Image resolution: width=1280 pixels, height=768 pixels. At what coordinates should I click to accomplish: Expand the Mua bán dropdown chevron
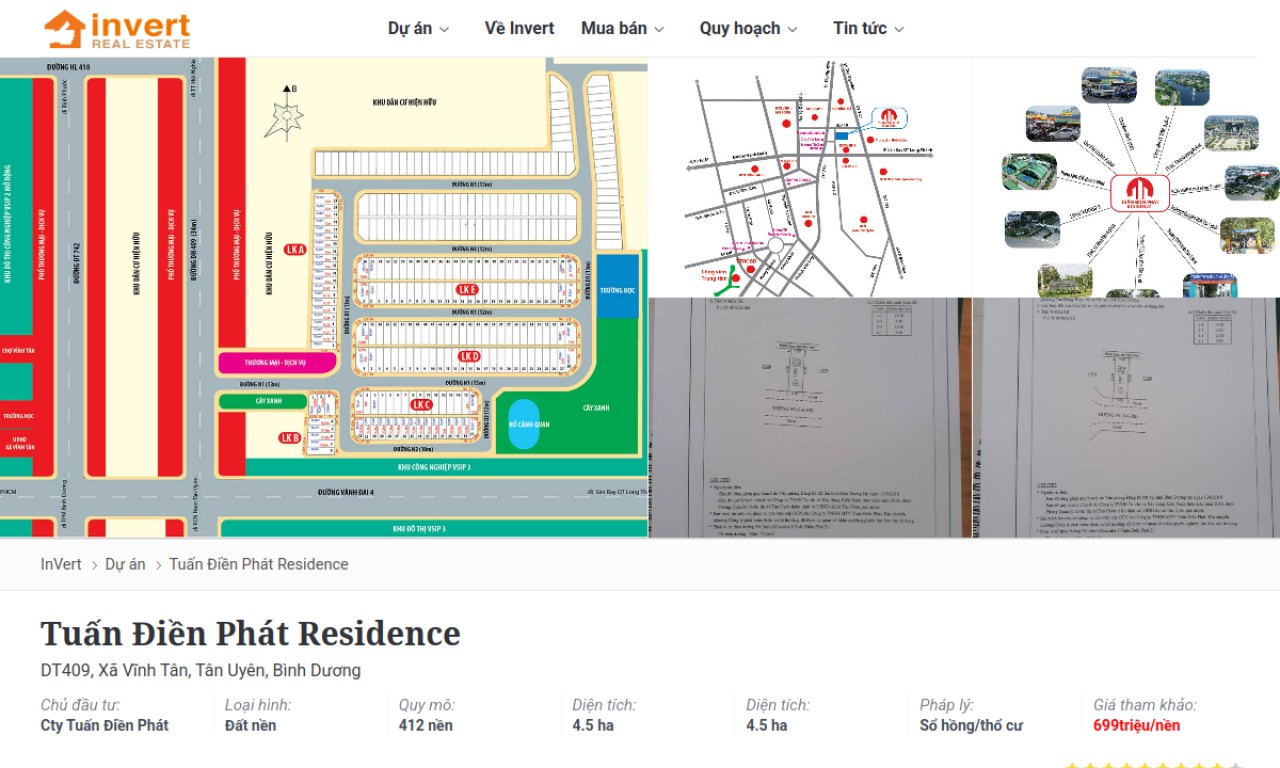tap(659, 29)
